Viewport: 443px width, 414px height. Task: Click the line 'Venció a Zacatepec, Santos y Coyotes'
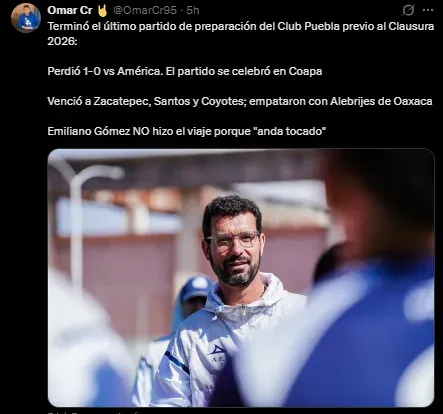point(147,101)
